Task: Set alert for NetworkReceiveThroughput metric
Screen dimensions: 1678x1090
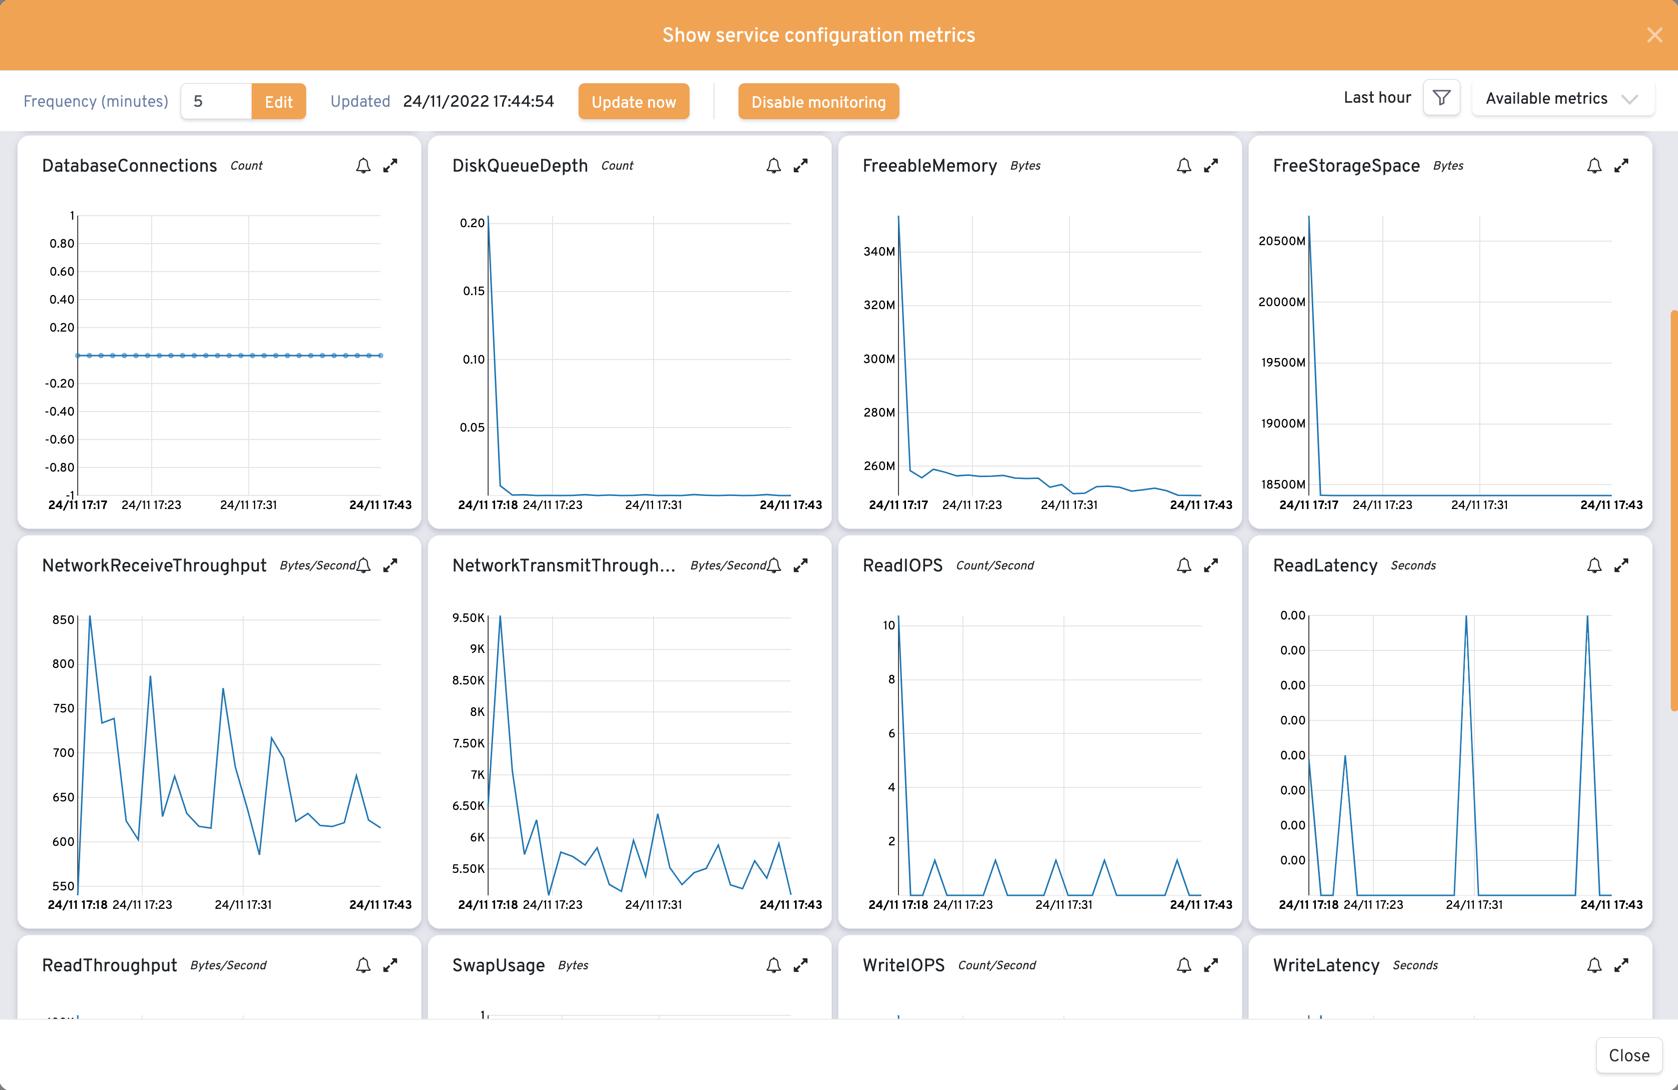Action: click(x=363, y=566)
